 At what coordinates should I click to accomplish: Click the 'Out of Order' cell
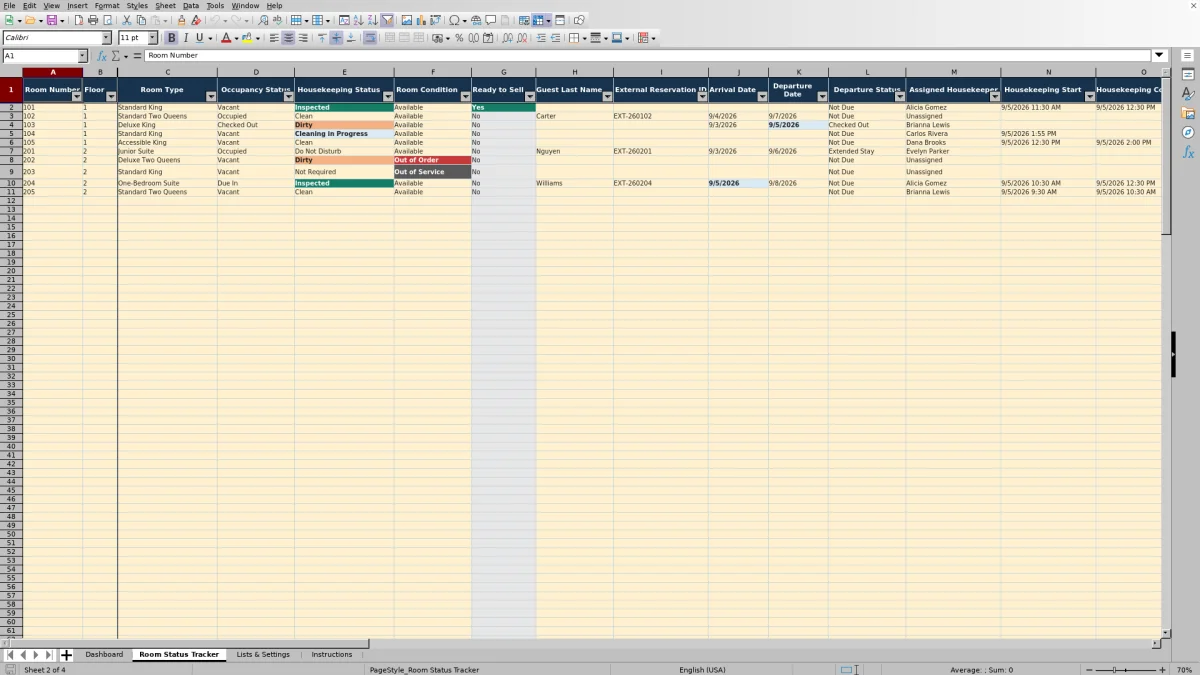(x=432, y=160)
